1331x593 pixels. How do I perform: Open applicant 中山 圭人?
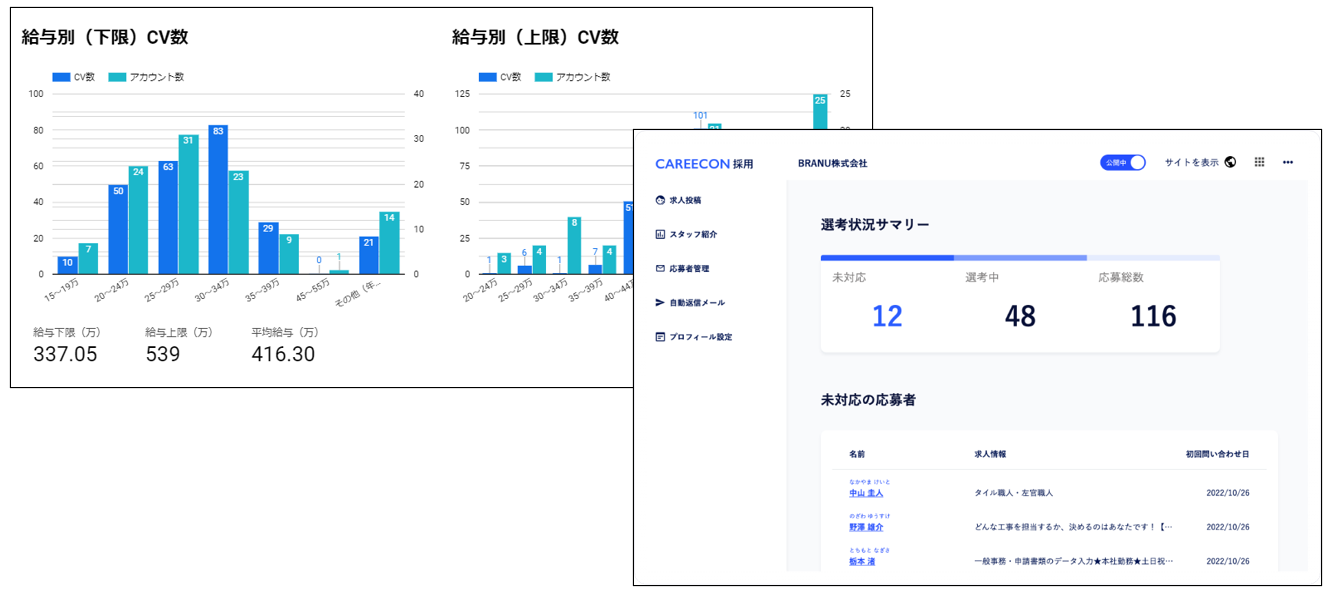click(x=866, y=493)
